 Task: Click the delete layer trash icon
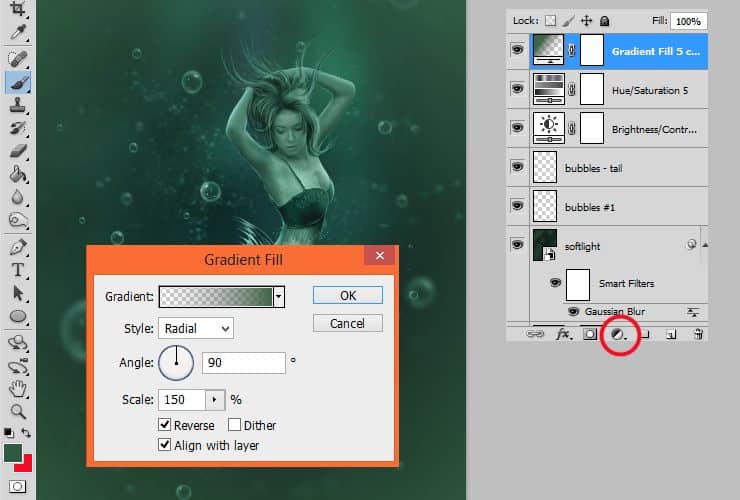pos(699,335)
